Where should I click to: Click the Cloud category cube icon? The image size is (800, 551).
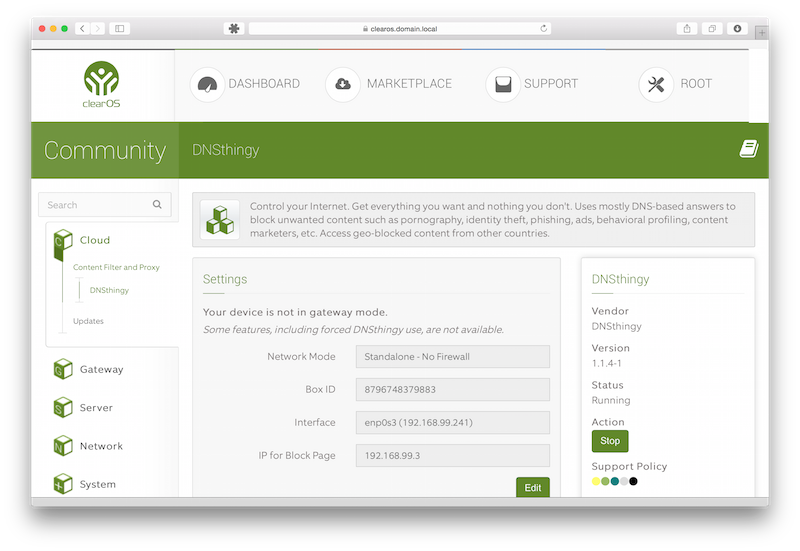63,241
